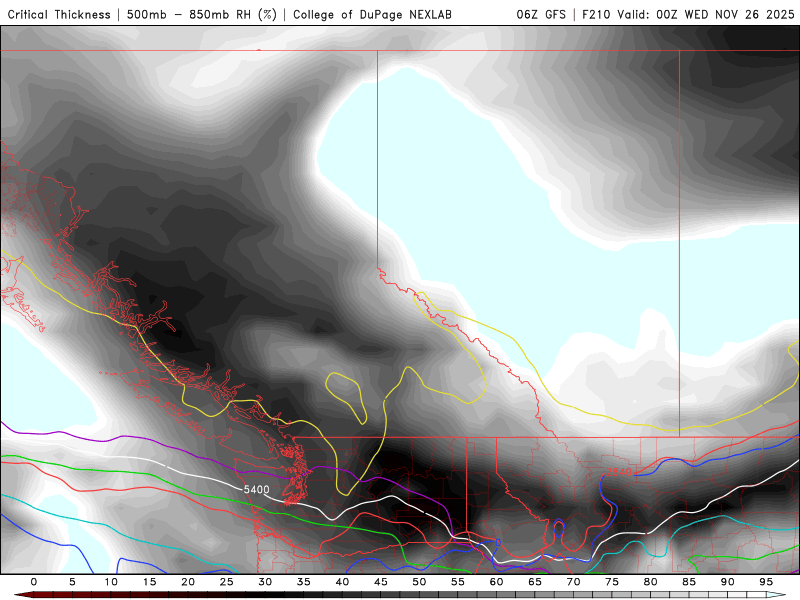Click the '70' tick on the color bar
The height and width of the screenshot is (600, 800).
(x=573, y=582)
